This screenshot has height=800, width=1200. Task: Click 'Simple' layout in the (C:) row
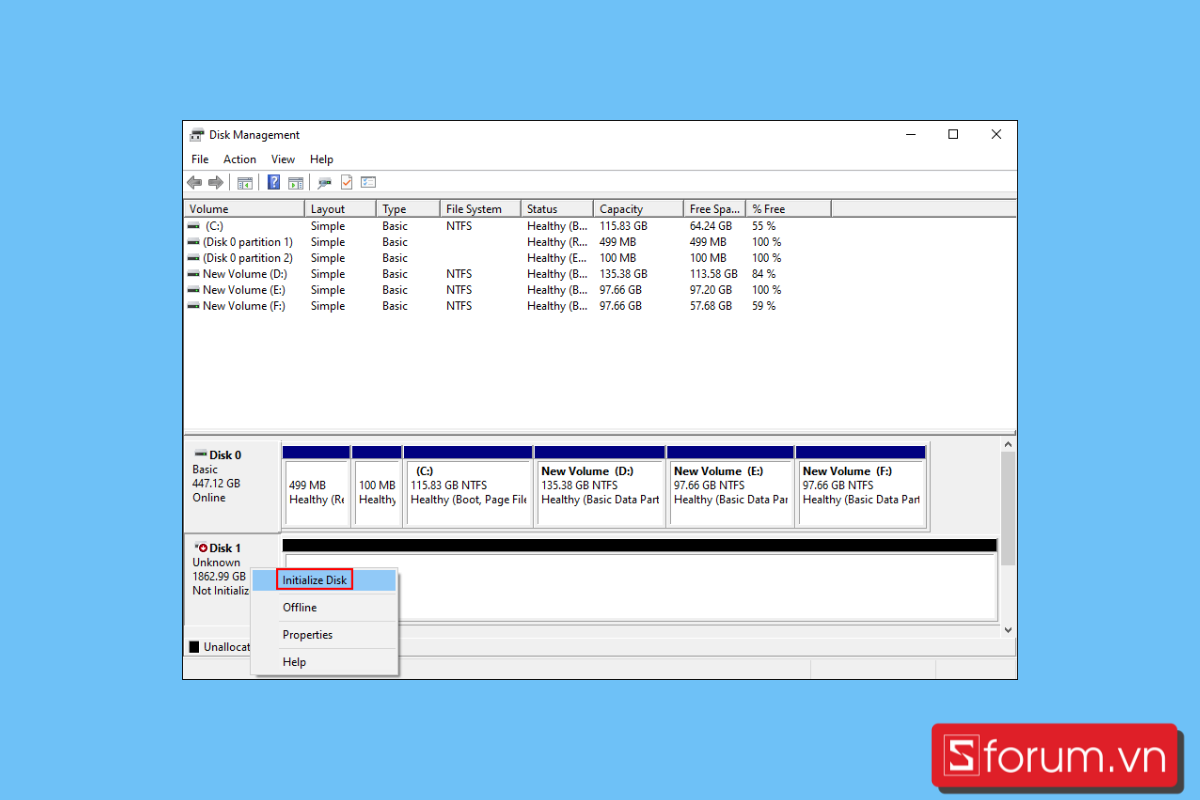point(327,226)
